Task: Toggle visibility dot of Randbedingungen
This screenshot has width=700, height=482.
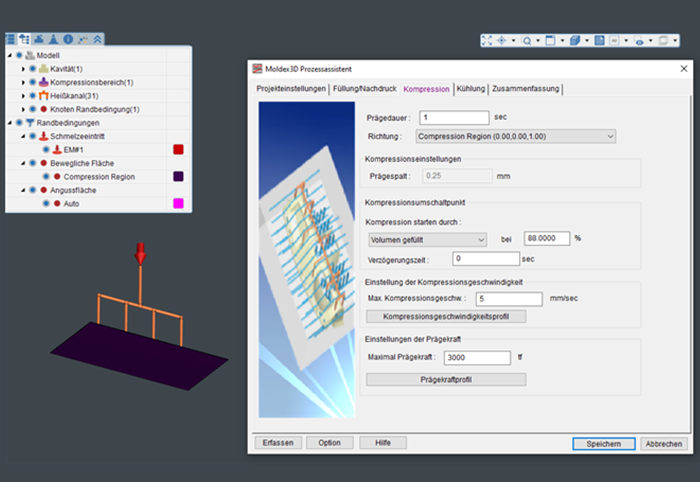Action: tap(19, 122)
